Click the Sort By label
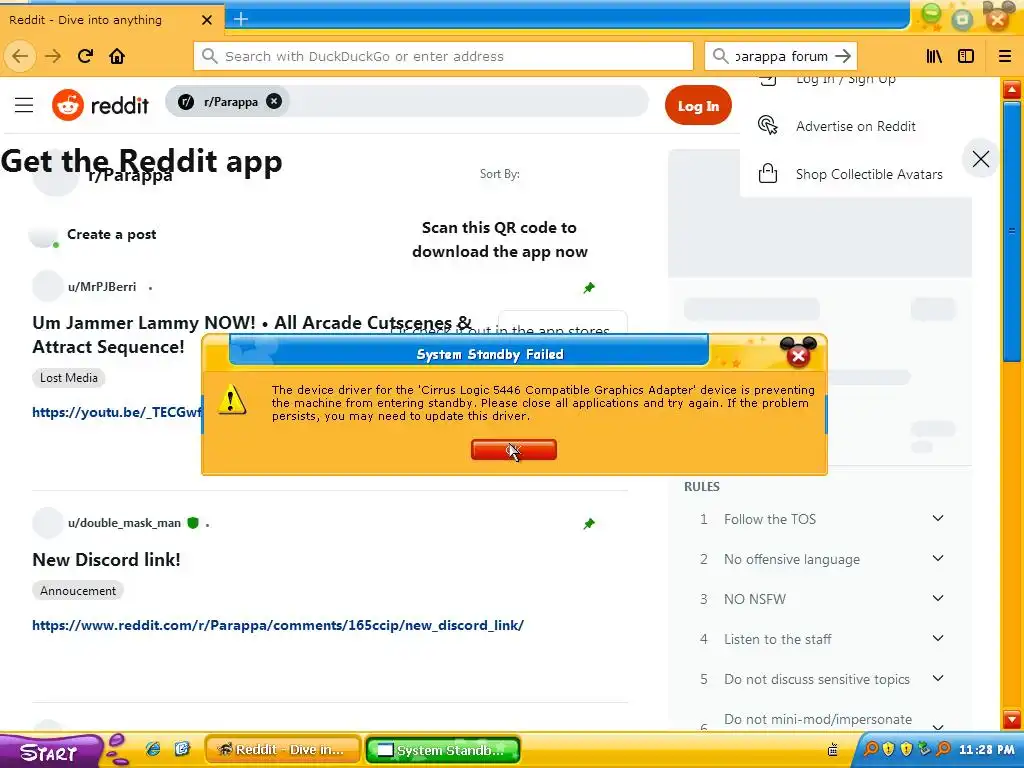The height and width of the screenshot is (768, 1024). pyautogui.click(x=500, y=174)
